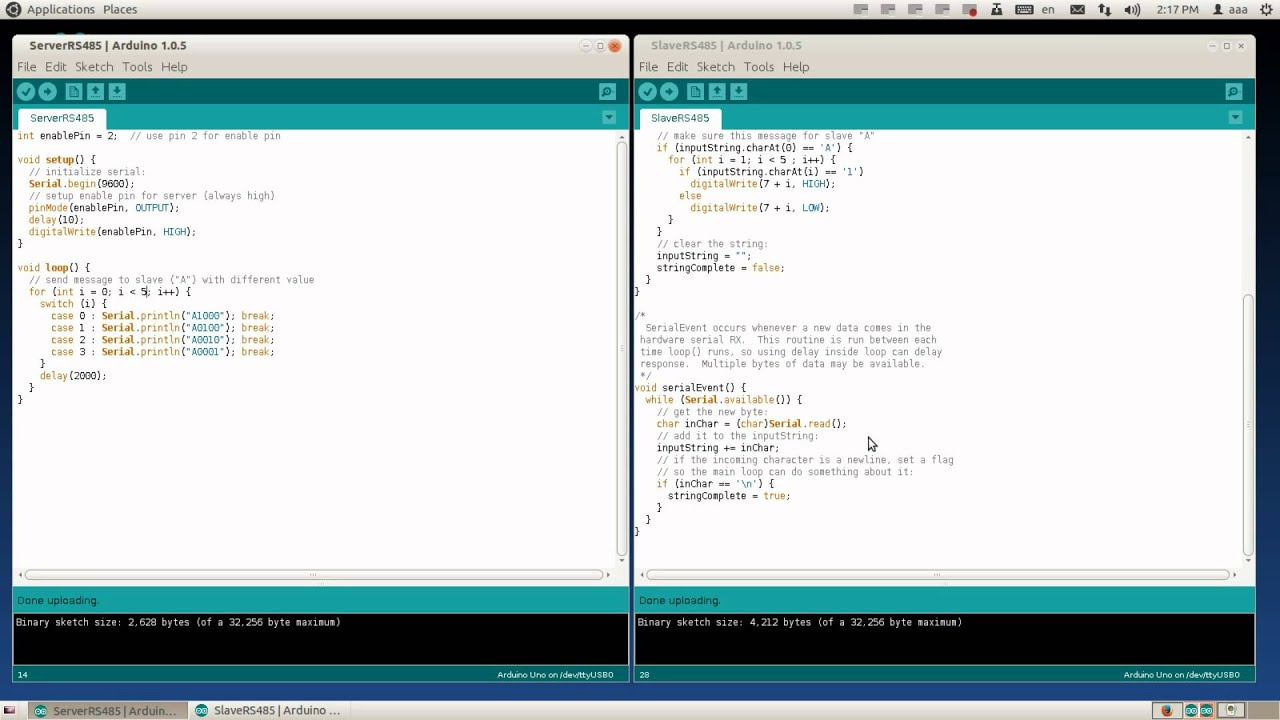This screenshot has height=720, width=1280.
Task: Open Sketch menu in ServerRS485 window
Action: [x=94, y=67]
